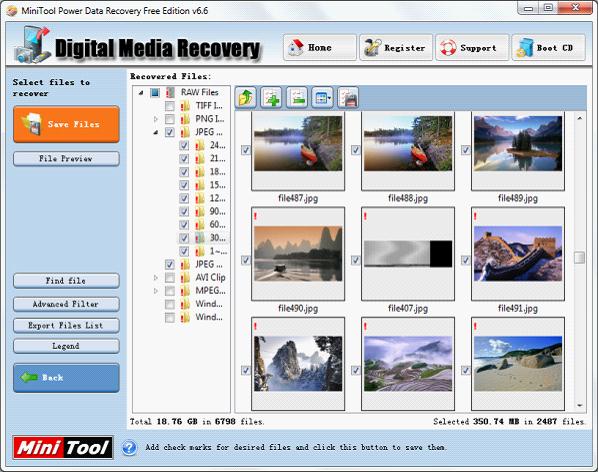Go up one folder level toolbar icon
The height and width of the screenshot is (472, 598).
tap(246, 98)
